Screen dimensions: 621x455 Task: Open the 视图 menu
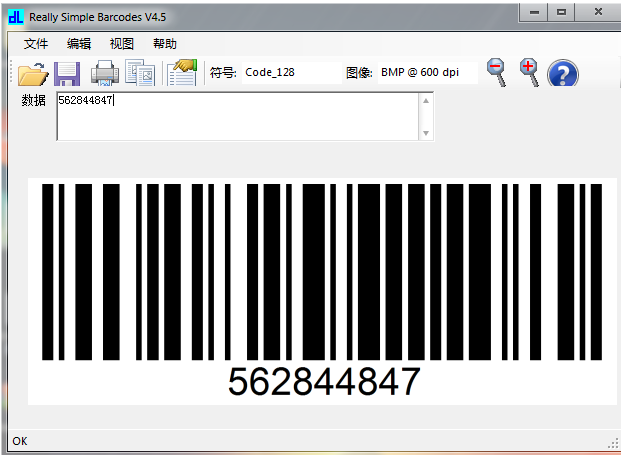[122, 44]
